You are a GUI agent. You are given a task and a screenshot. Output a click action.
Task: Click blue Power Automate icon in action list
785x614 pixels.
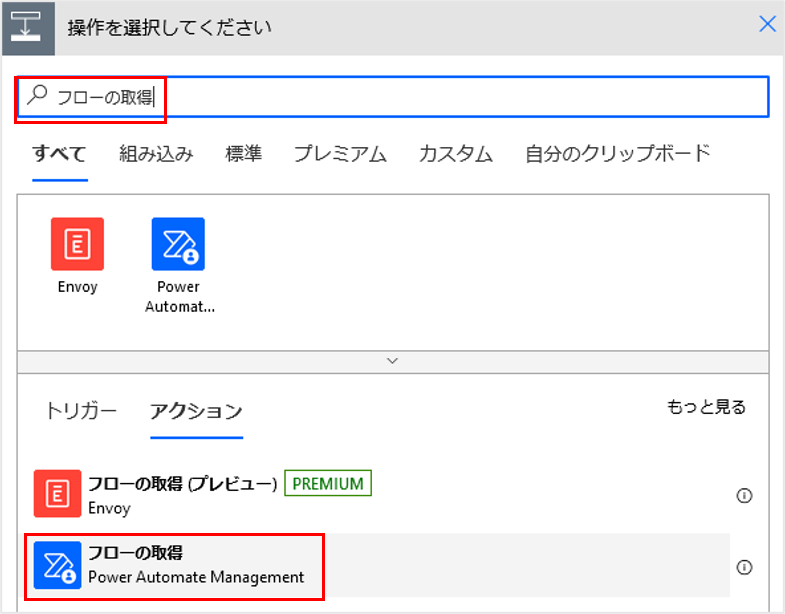(57, 566)
